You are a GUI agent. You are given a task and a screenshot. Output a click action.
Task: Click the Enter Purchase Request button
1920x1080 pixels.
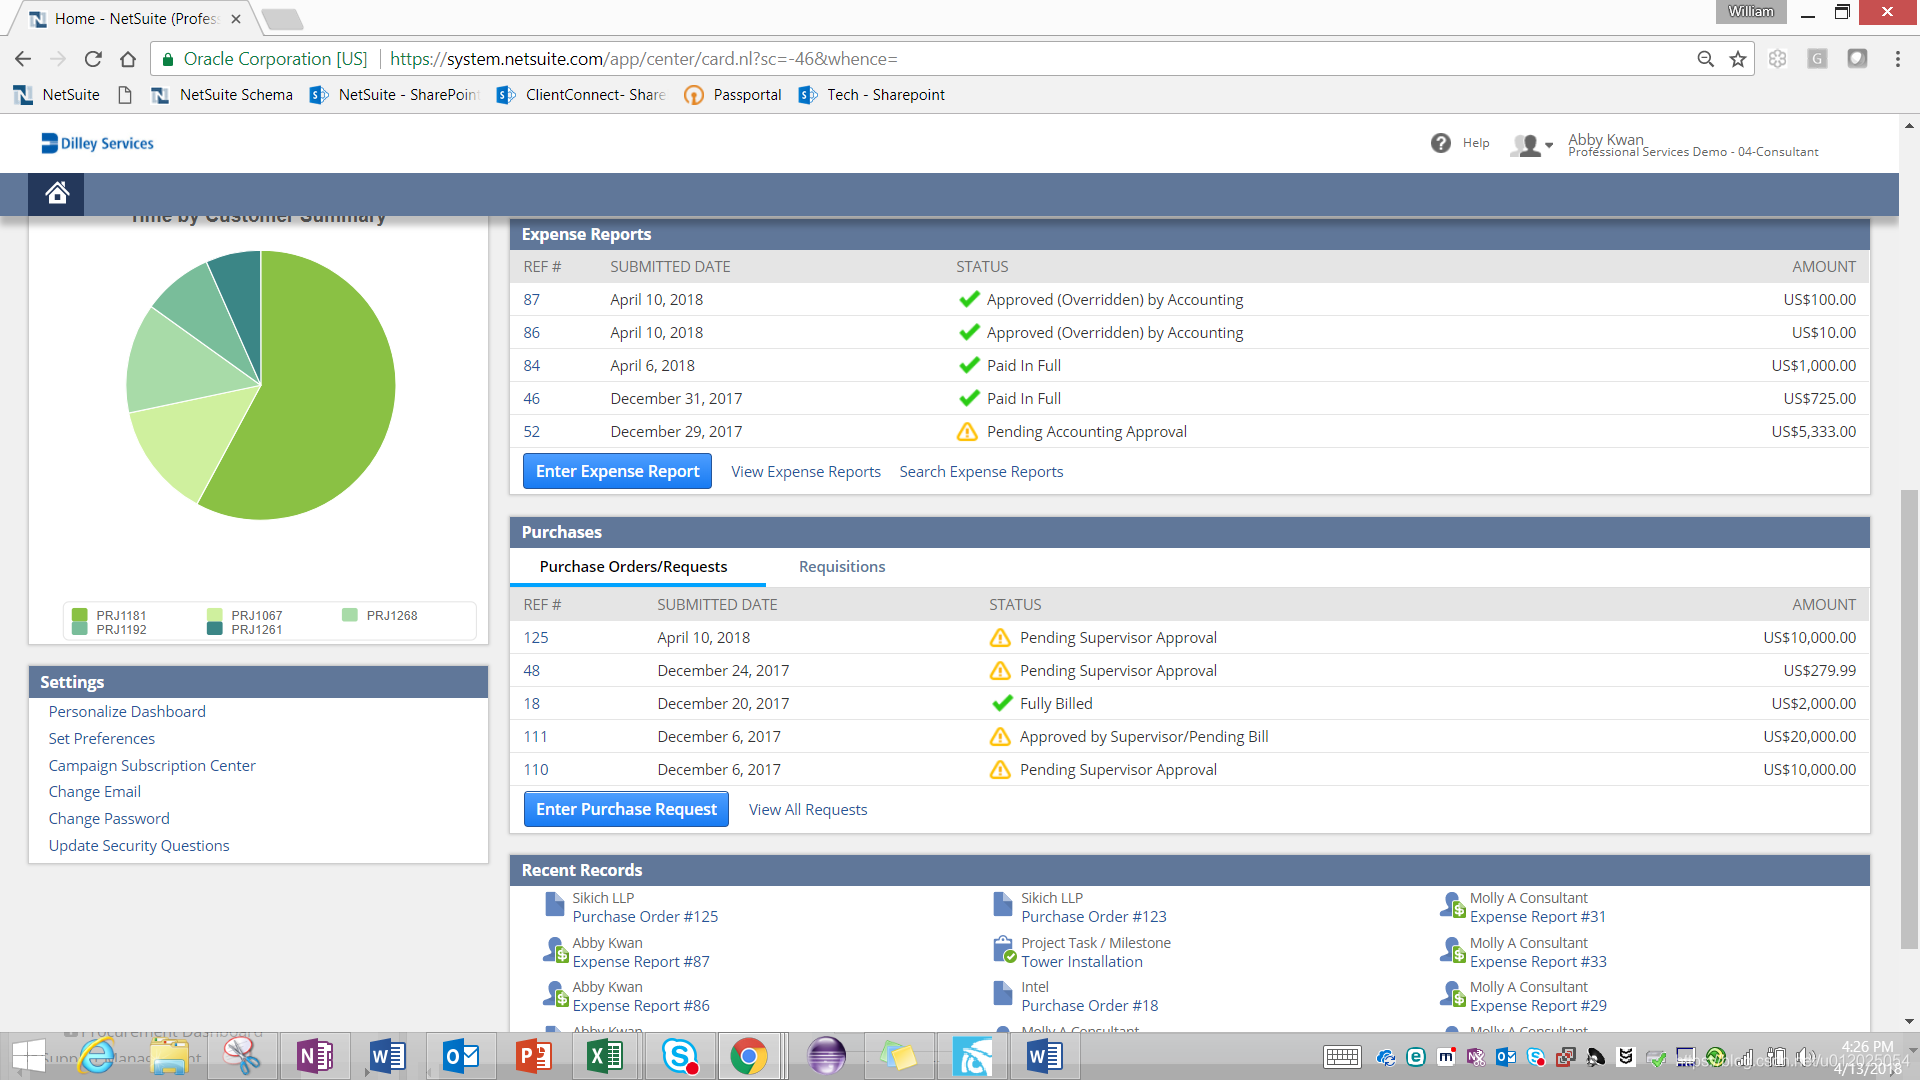click(626, 809)
